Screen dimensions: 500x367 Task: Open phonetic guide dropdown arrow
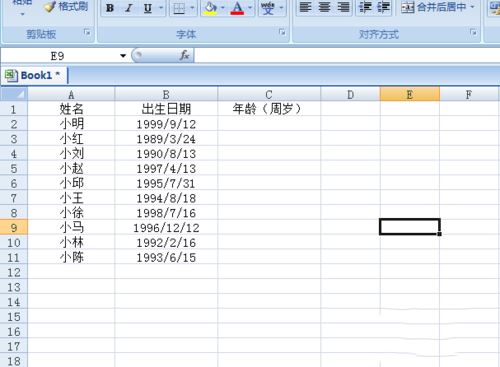(x=281, y=8)
